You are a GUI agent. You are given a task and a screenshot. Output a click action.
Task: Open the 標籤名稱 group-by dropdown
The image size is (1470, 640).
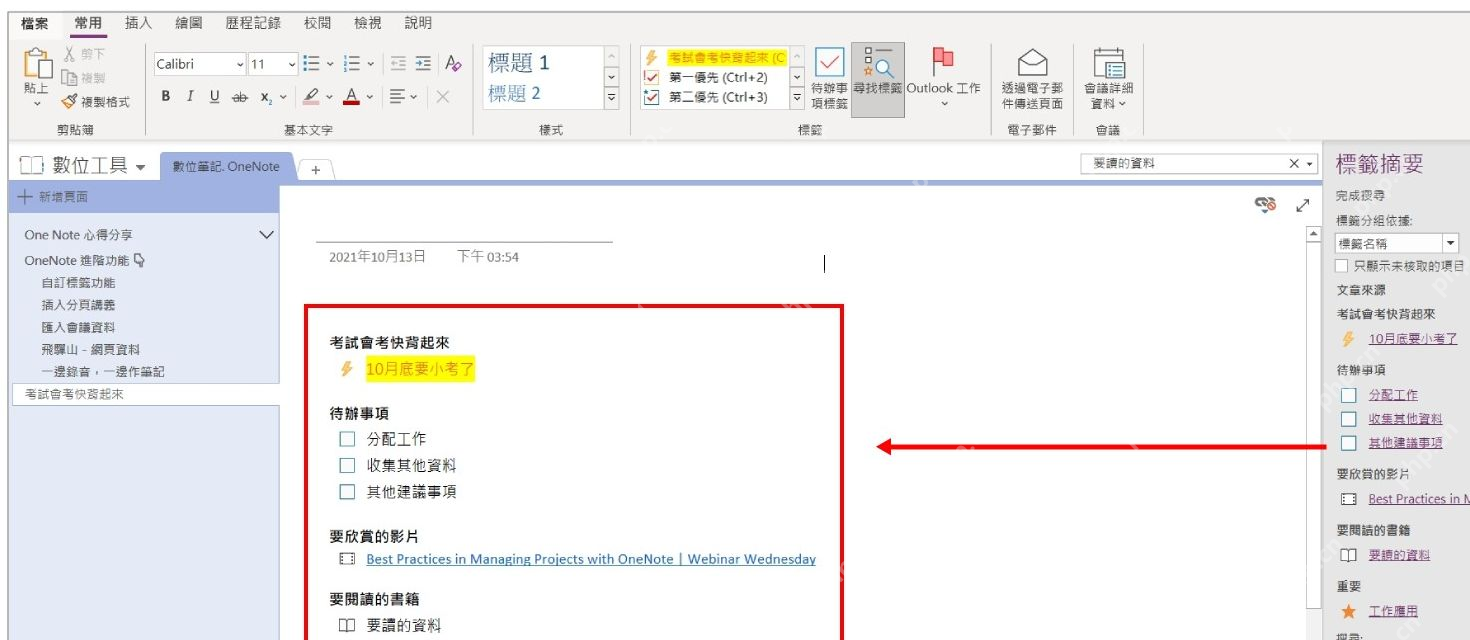pyautogui.click(x=1450, y=243)
